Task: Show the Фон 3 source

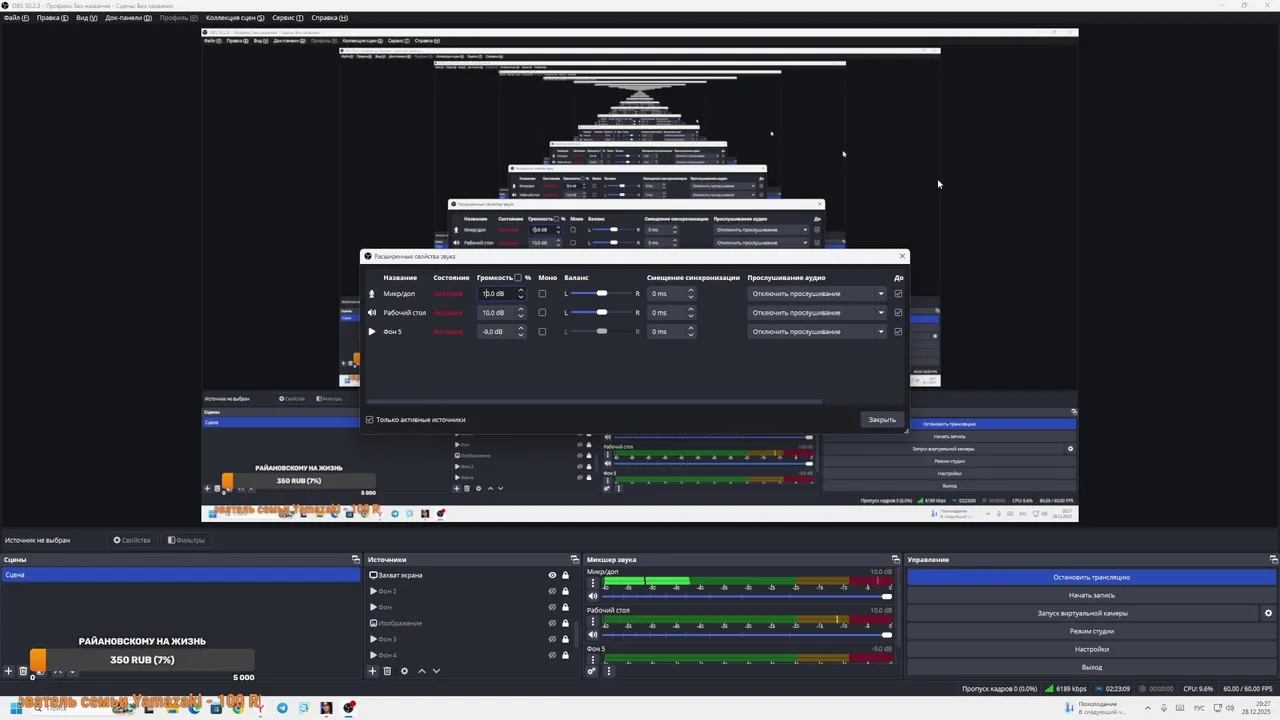Action: (552, 639)
